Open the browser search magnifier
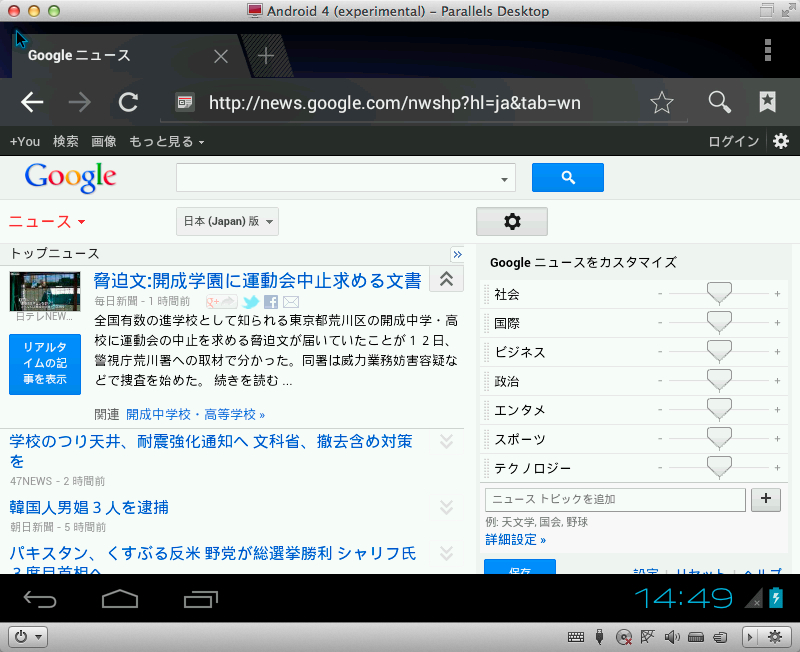Image resolution: width=800 pixels, height=652 pixels. pyautogui.click(x=719, y=103)
